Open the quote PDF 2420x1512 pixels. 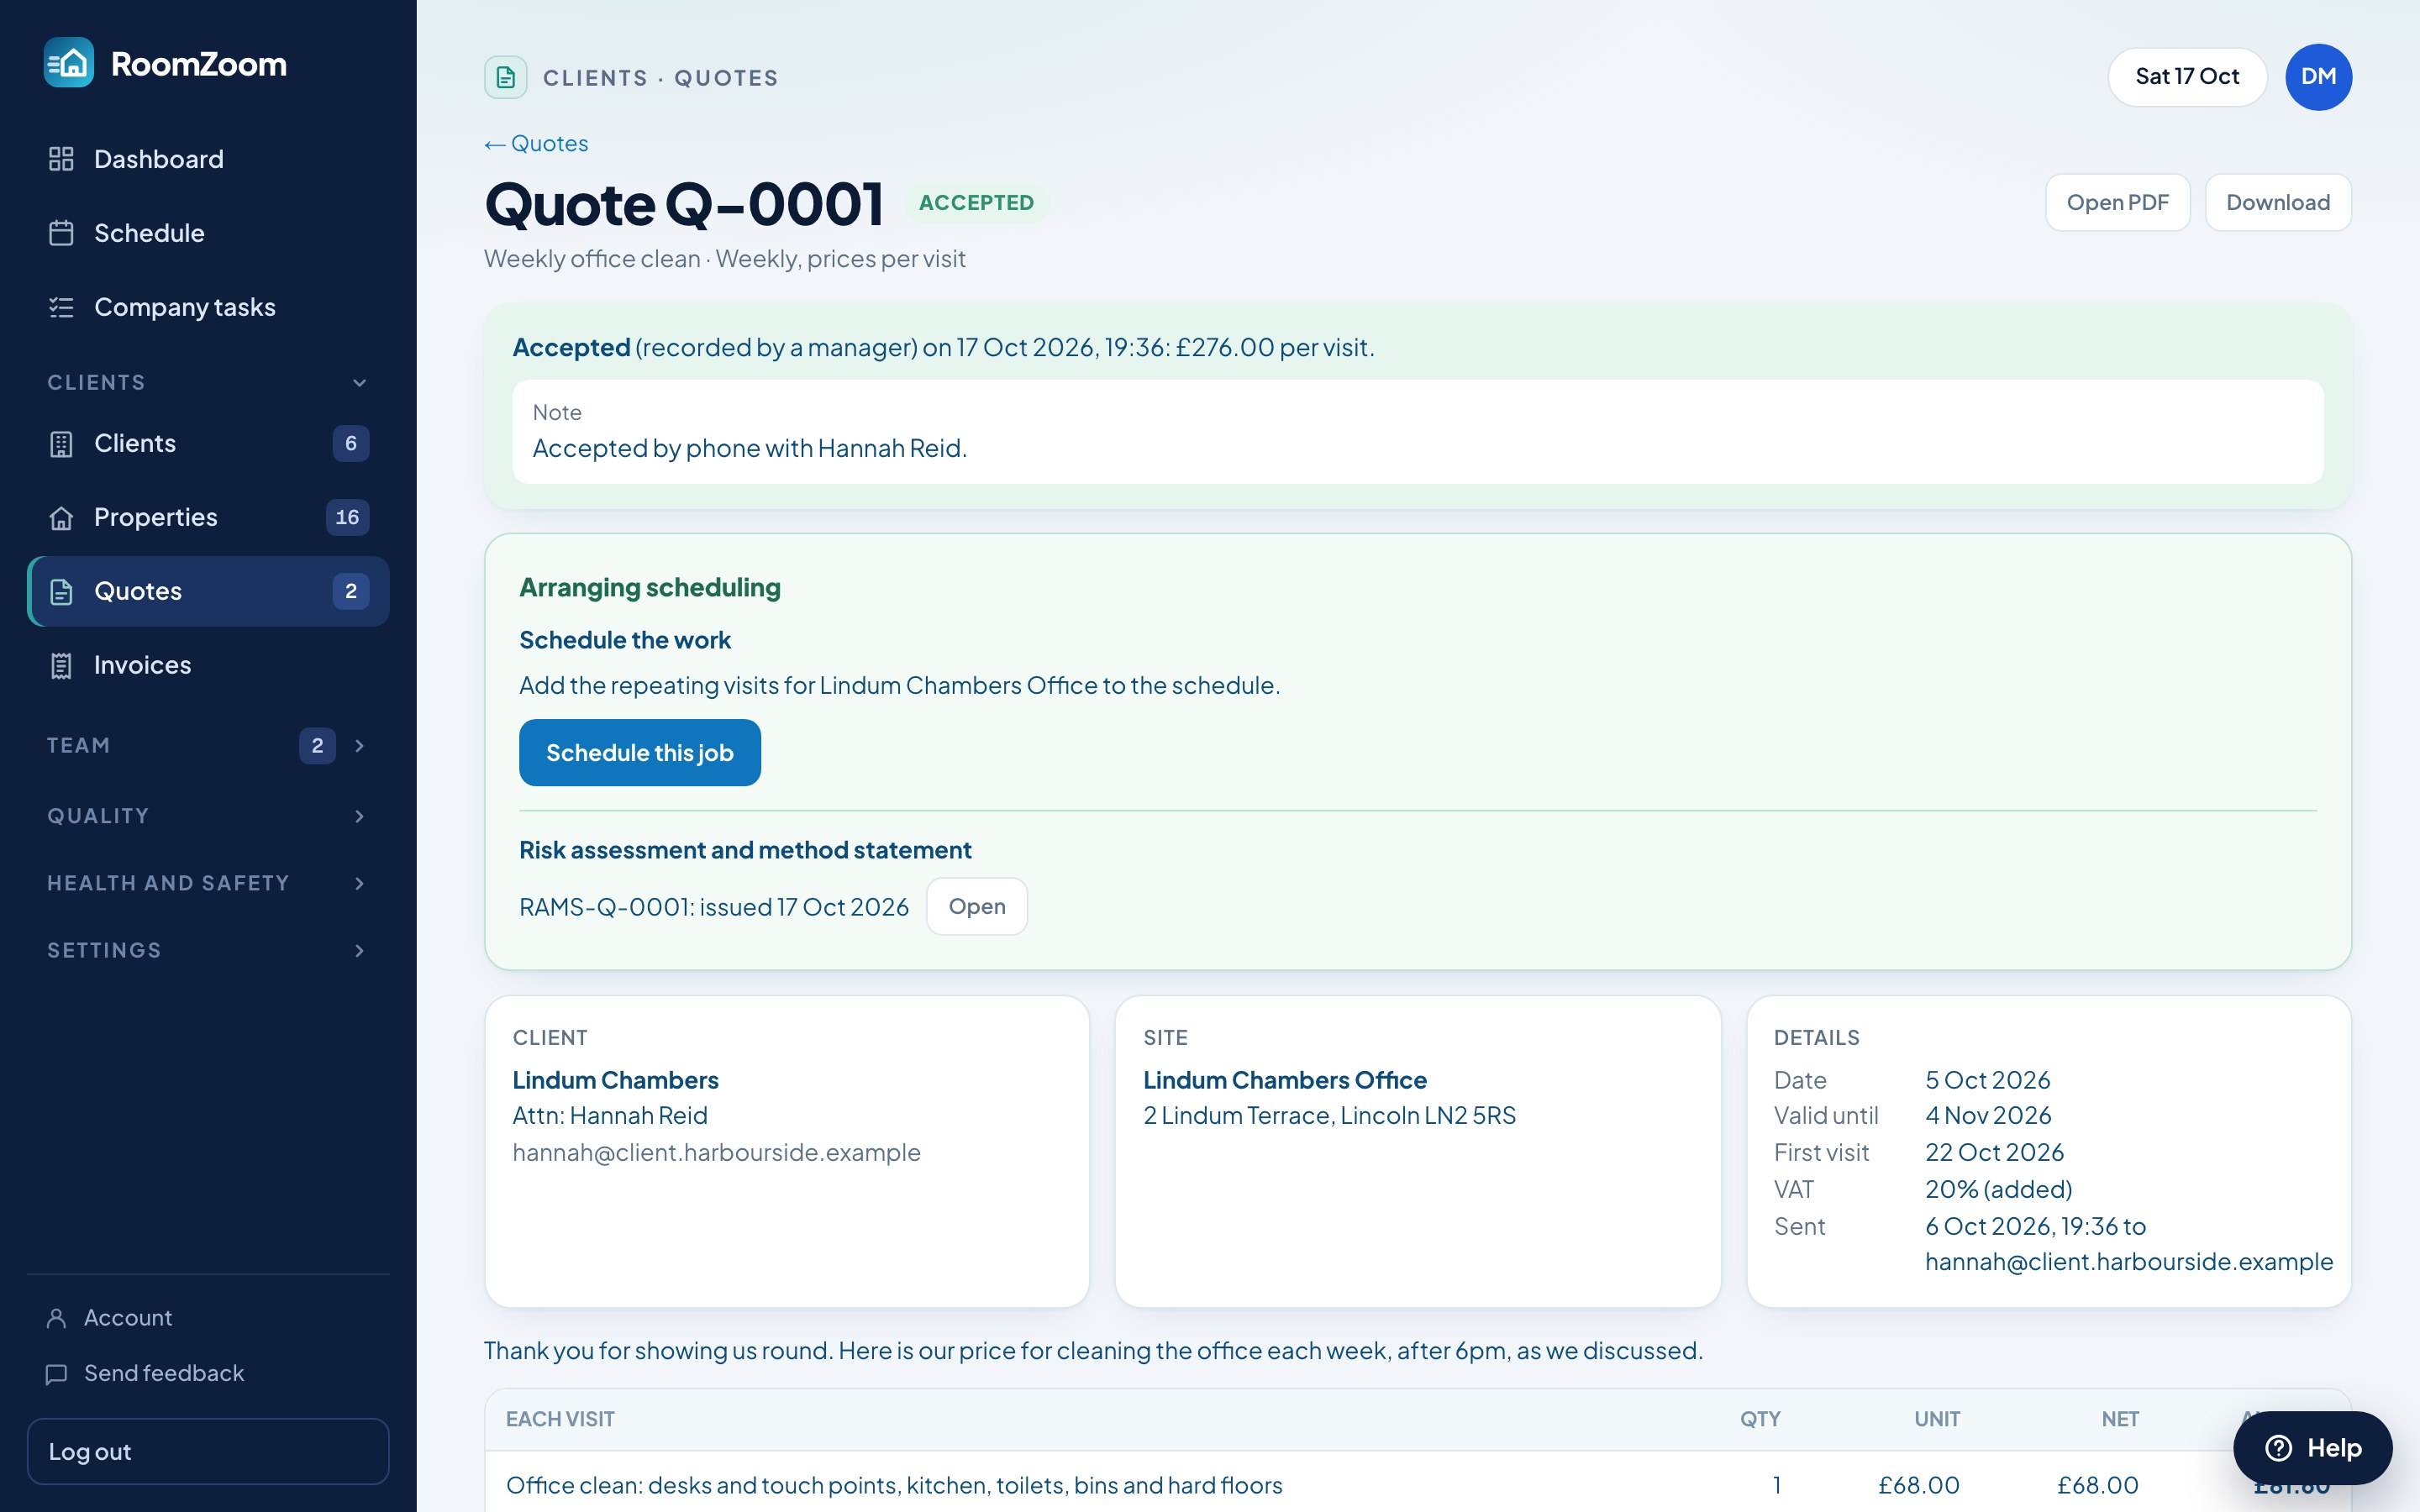[2118, 203]
